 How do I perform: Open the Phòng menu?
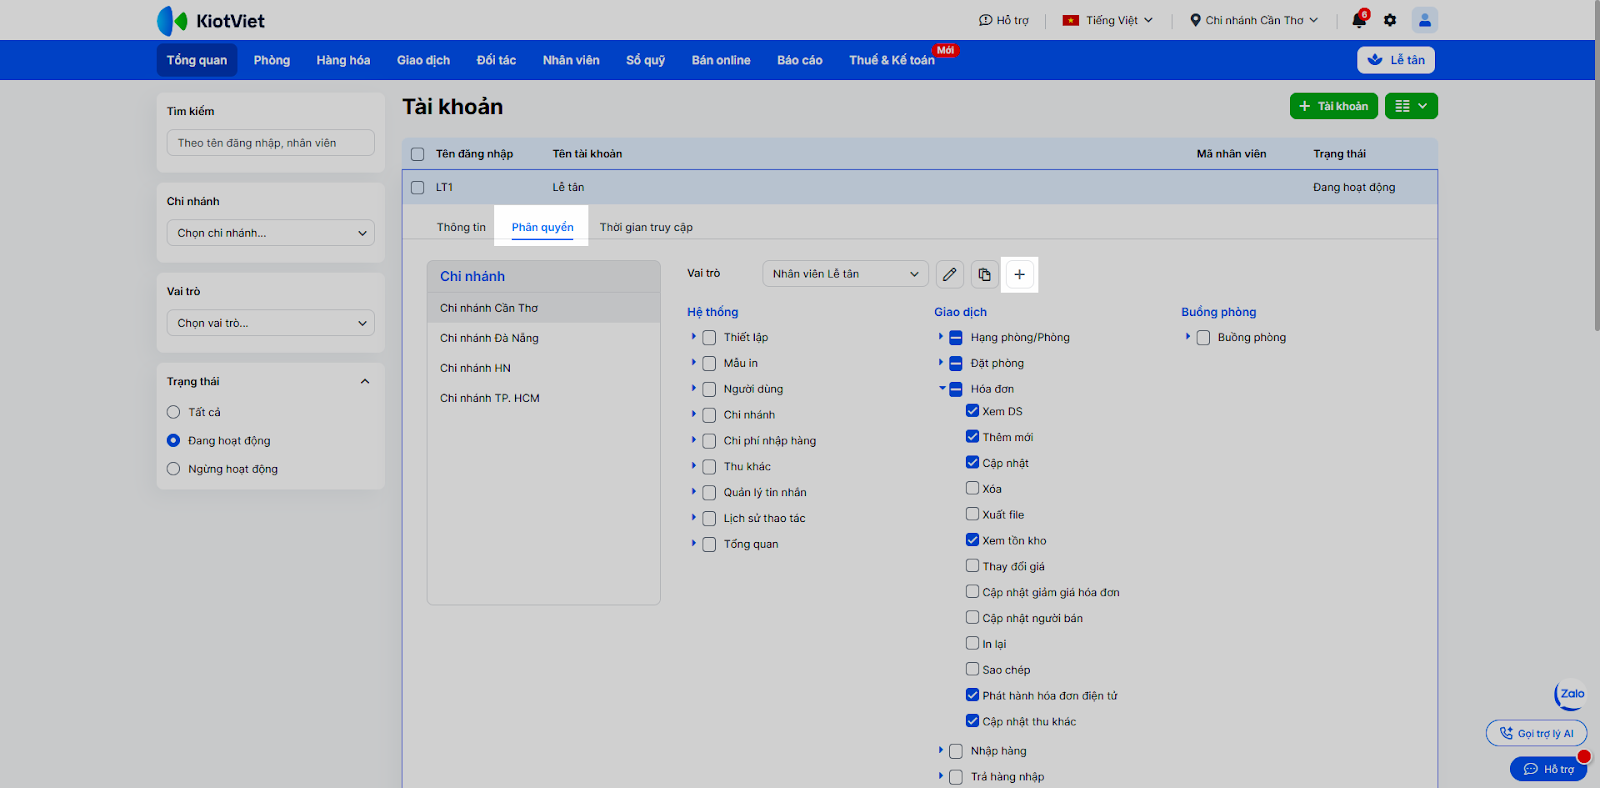tap(272, 60)
